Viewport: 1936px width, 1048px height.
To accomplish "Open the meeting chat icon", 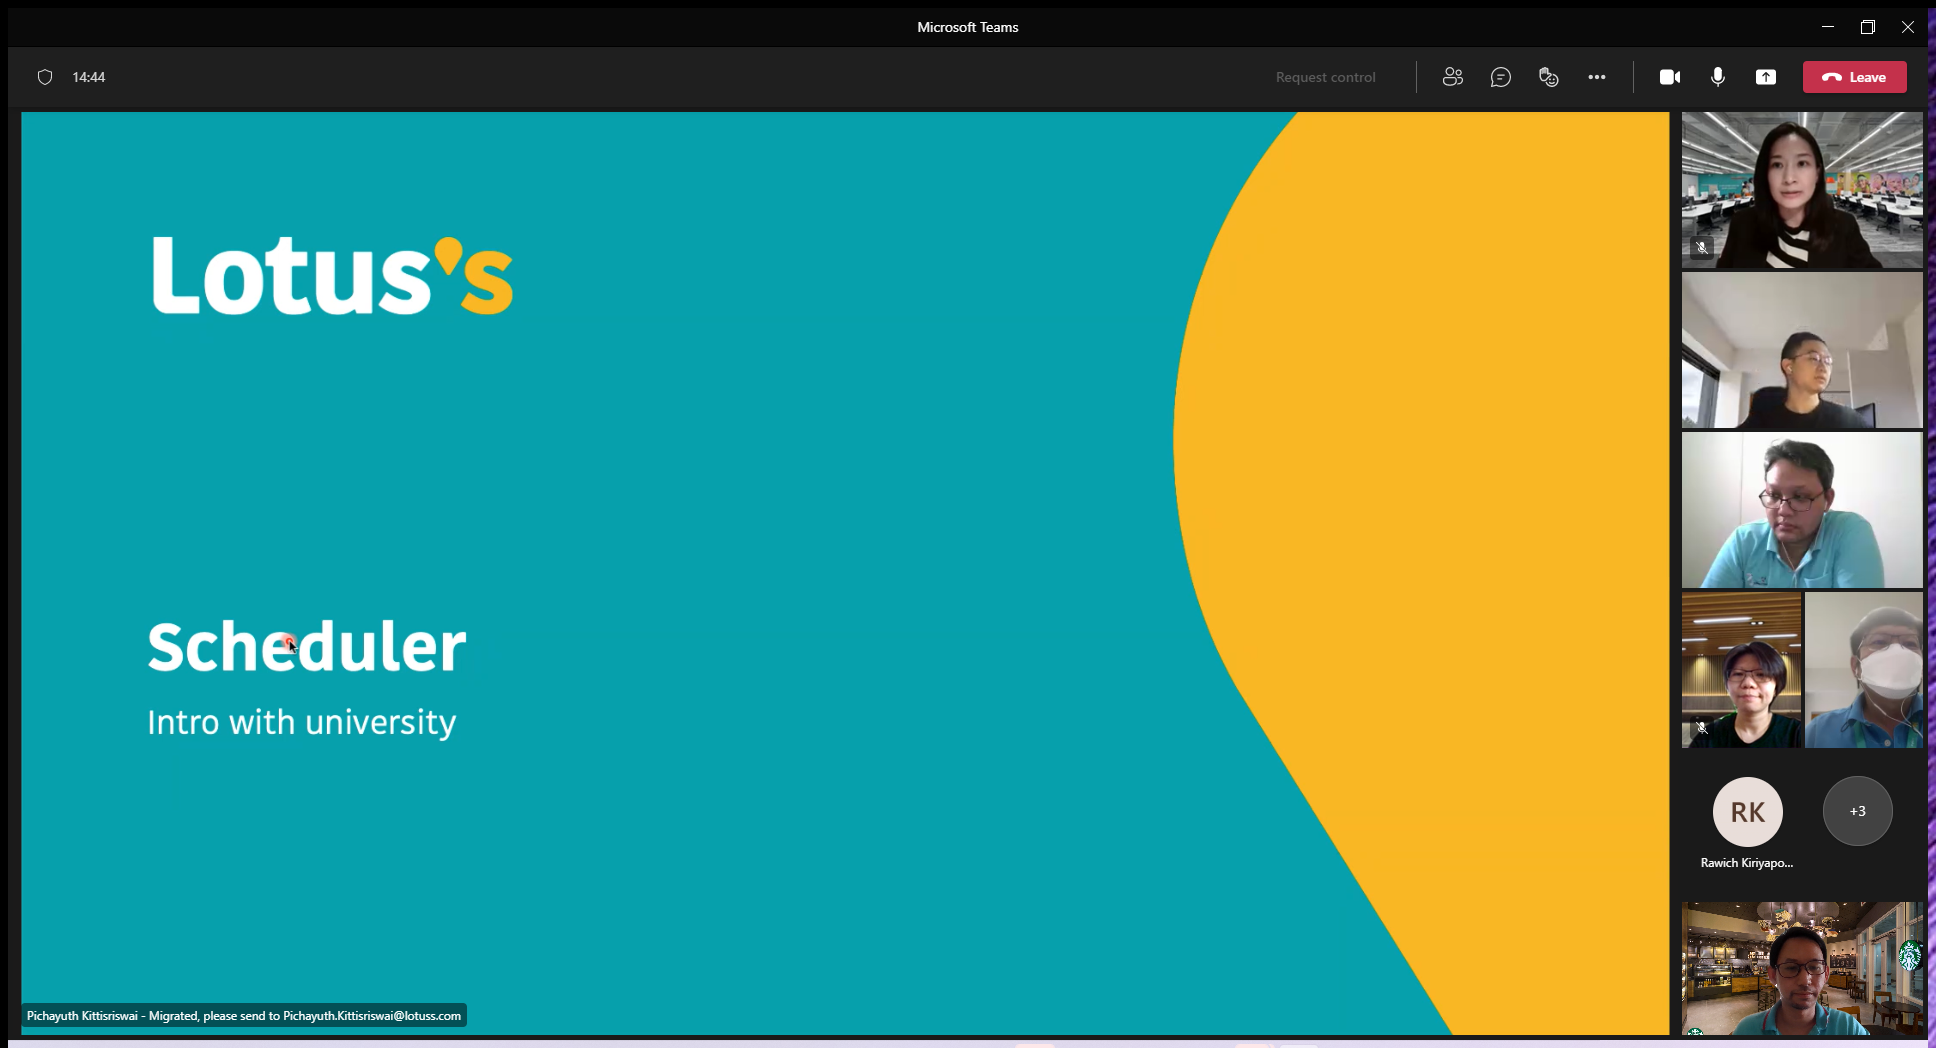I will click(1501, 77).
